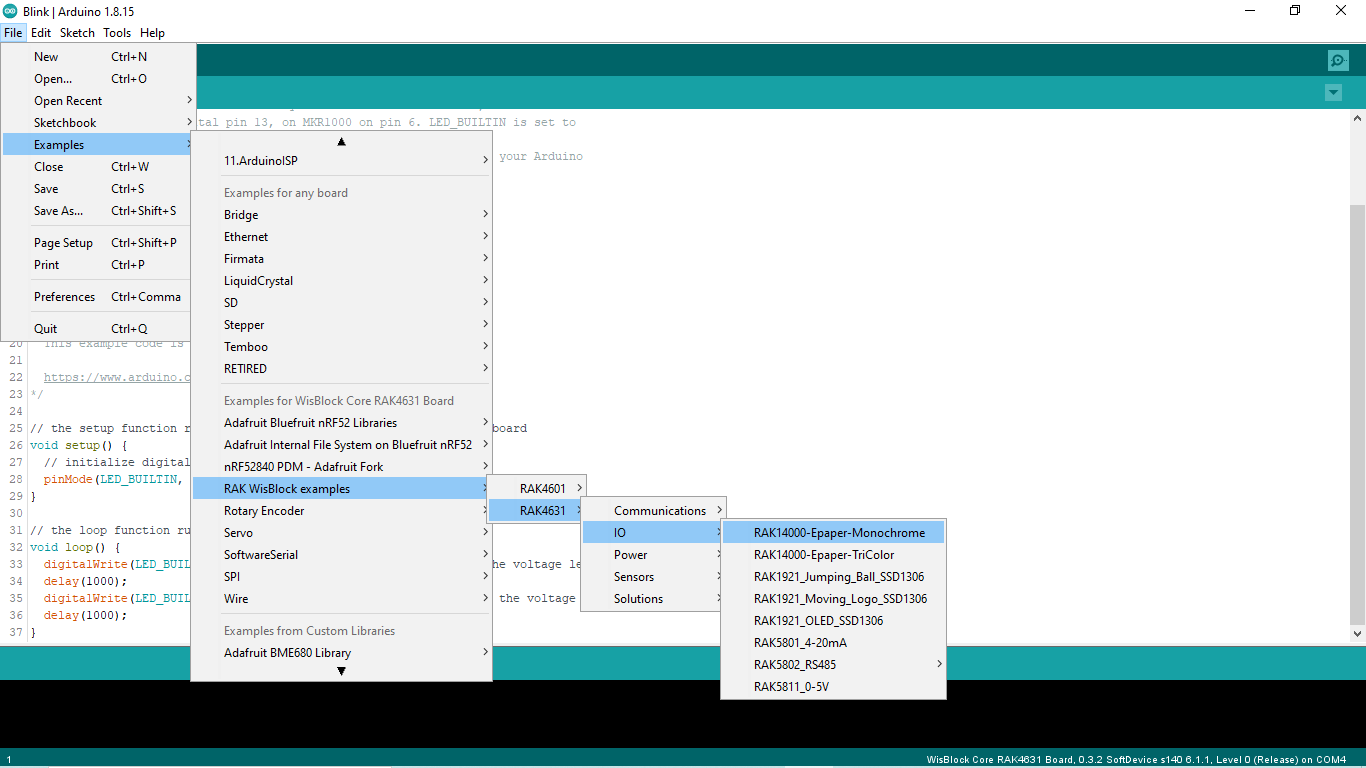Image resolution: width=1366 pixels, height=768 pixels.
Task: Choose Print from the File menu
Action: (98, 265)
